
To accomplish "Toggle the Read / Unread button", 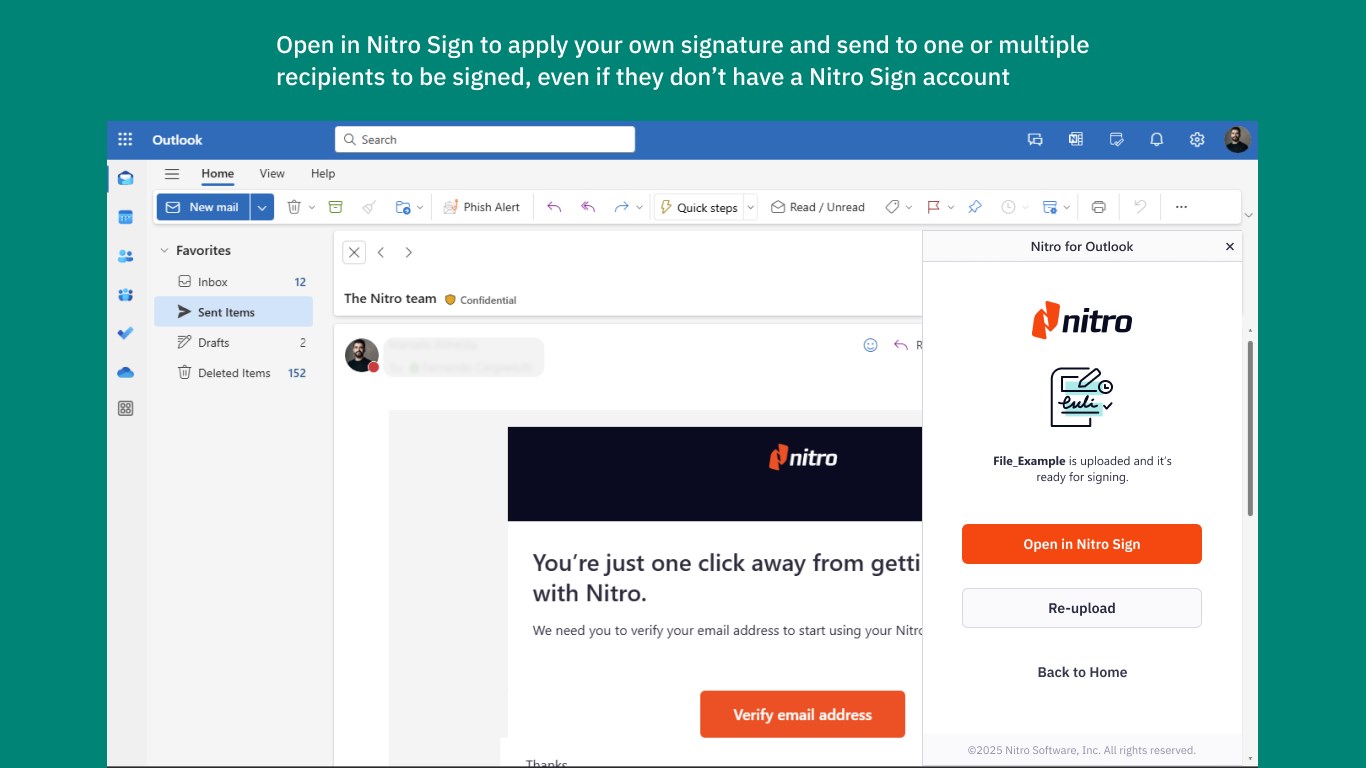I will (x=818, y=207).
